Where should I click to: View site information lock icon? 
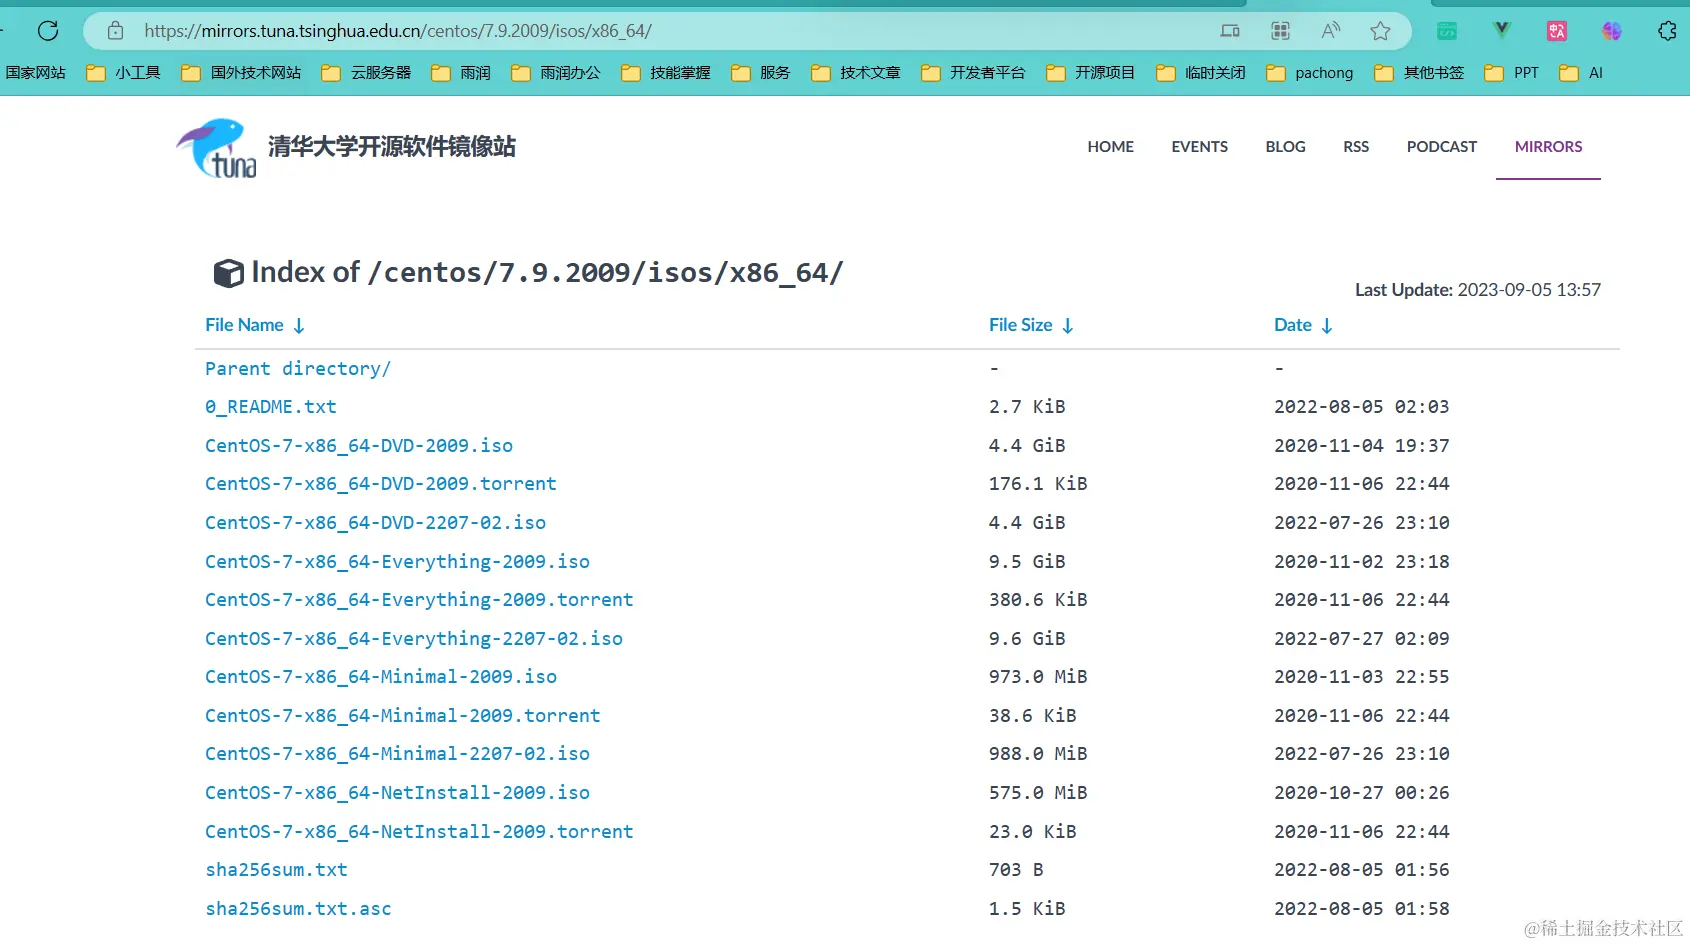coord(116,31)
